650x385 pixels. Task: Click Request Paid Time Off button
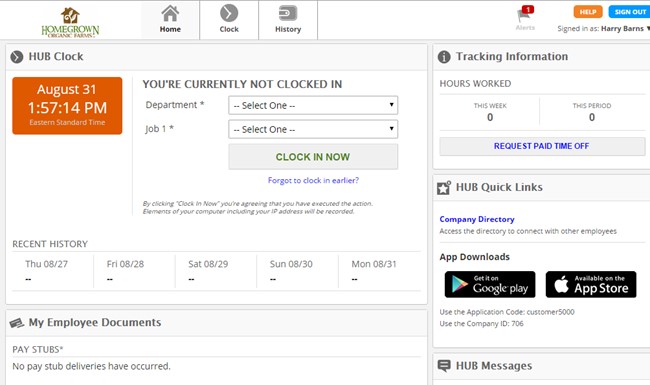542,146
